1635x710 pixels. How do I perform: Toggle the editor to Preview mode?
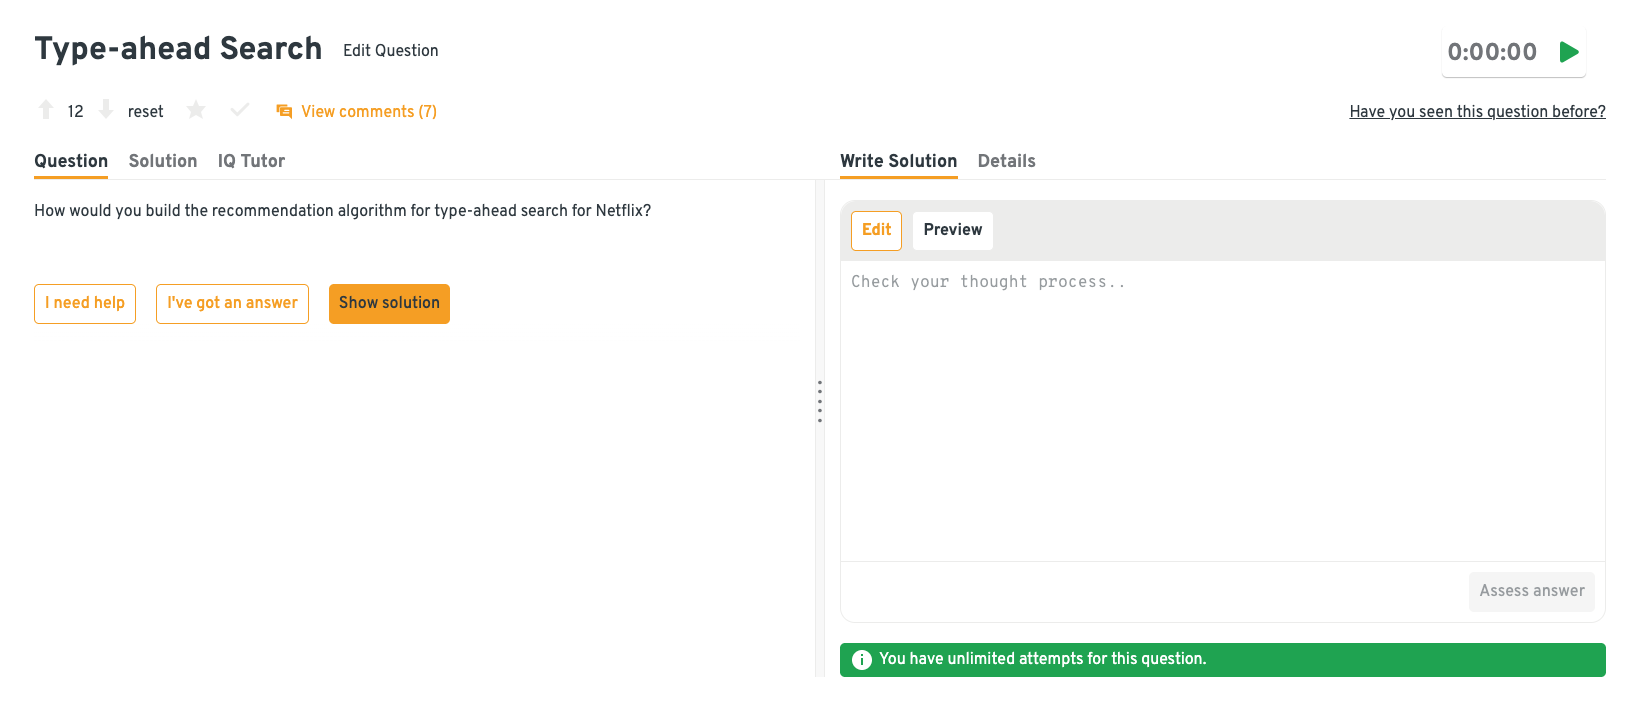coord(952,230)
